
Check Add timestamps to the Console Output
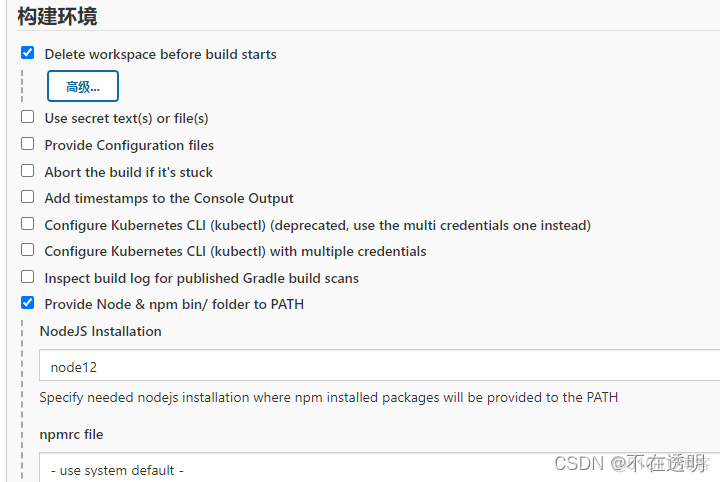(27, 198)
